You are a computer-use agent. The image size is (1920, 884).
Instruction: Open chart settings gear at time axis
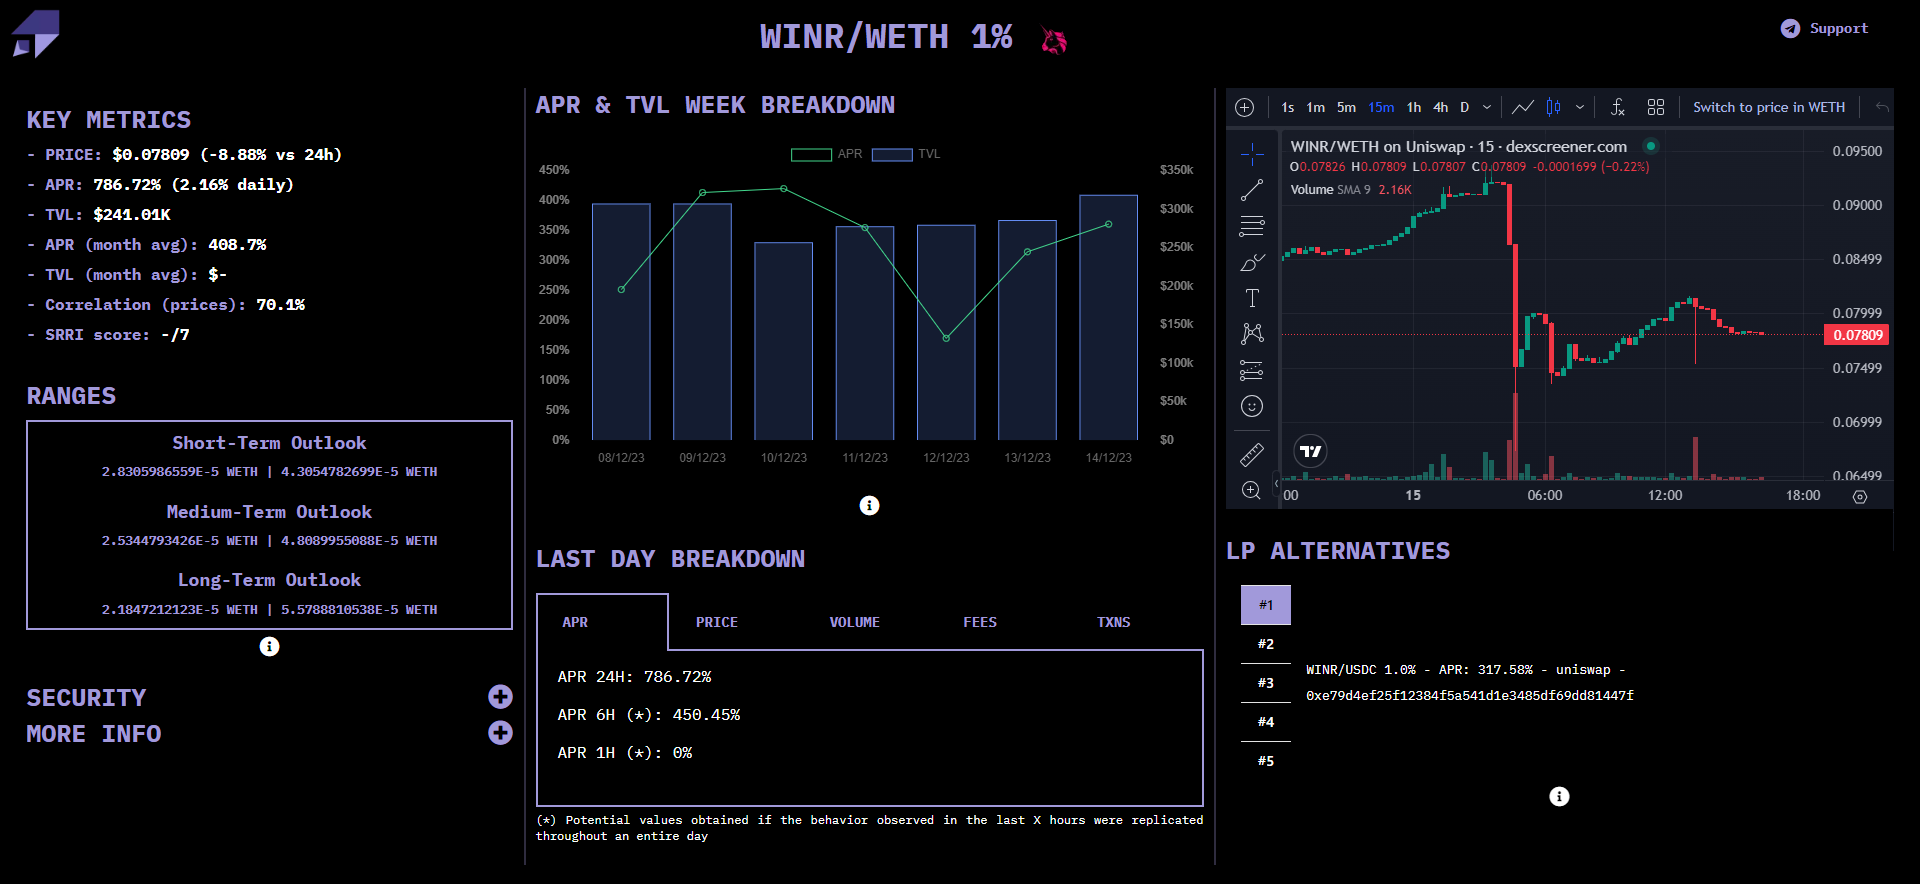(1860, 496)
